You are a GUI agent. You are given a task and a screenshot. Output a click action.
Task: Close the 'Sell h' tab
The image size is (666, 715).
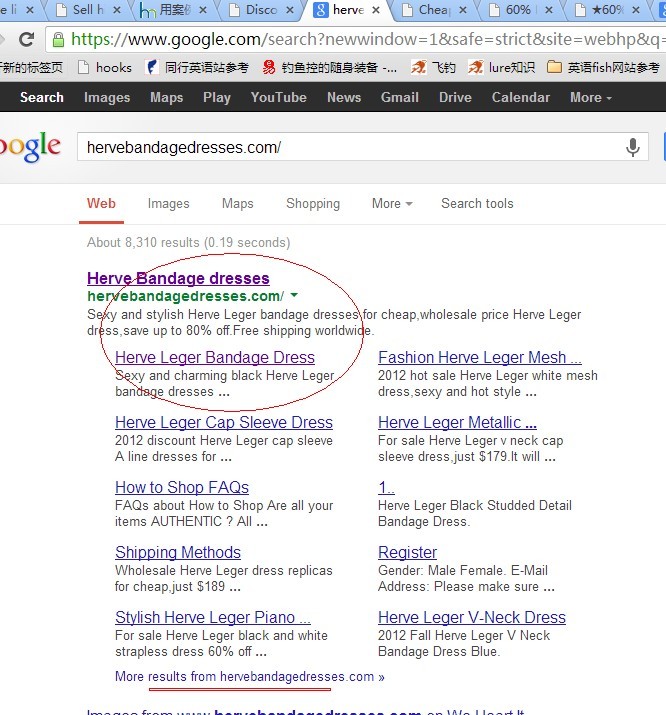coord(117,10)
